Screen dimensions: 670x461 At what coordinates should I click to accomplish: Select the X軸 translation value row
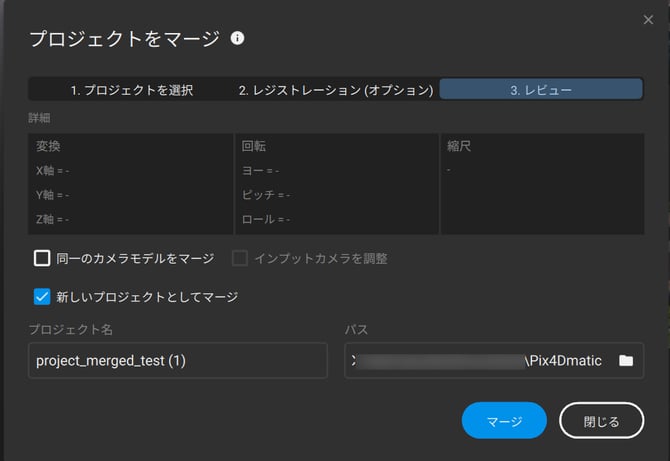[52, 171]
